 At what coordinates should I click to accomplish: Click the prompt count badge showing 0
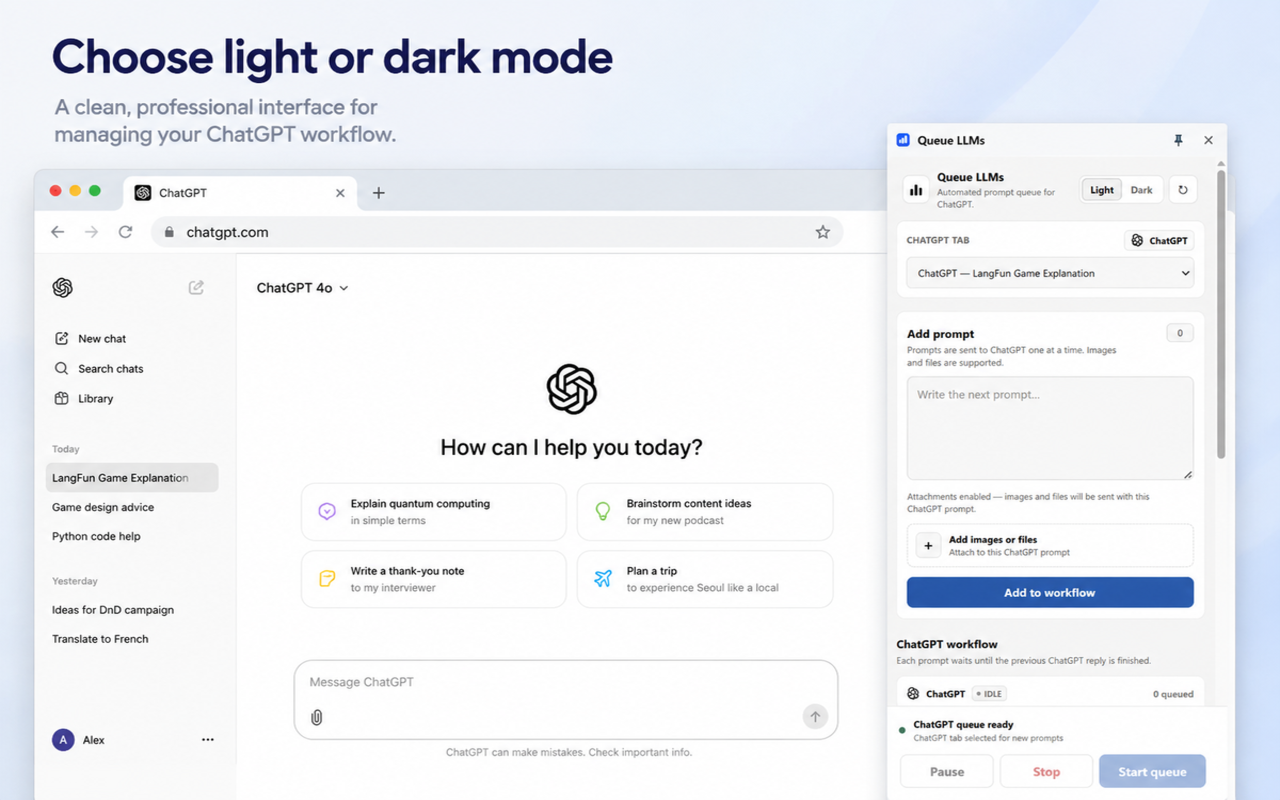[x=1180, y=333]
